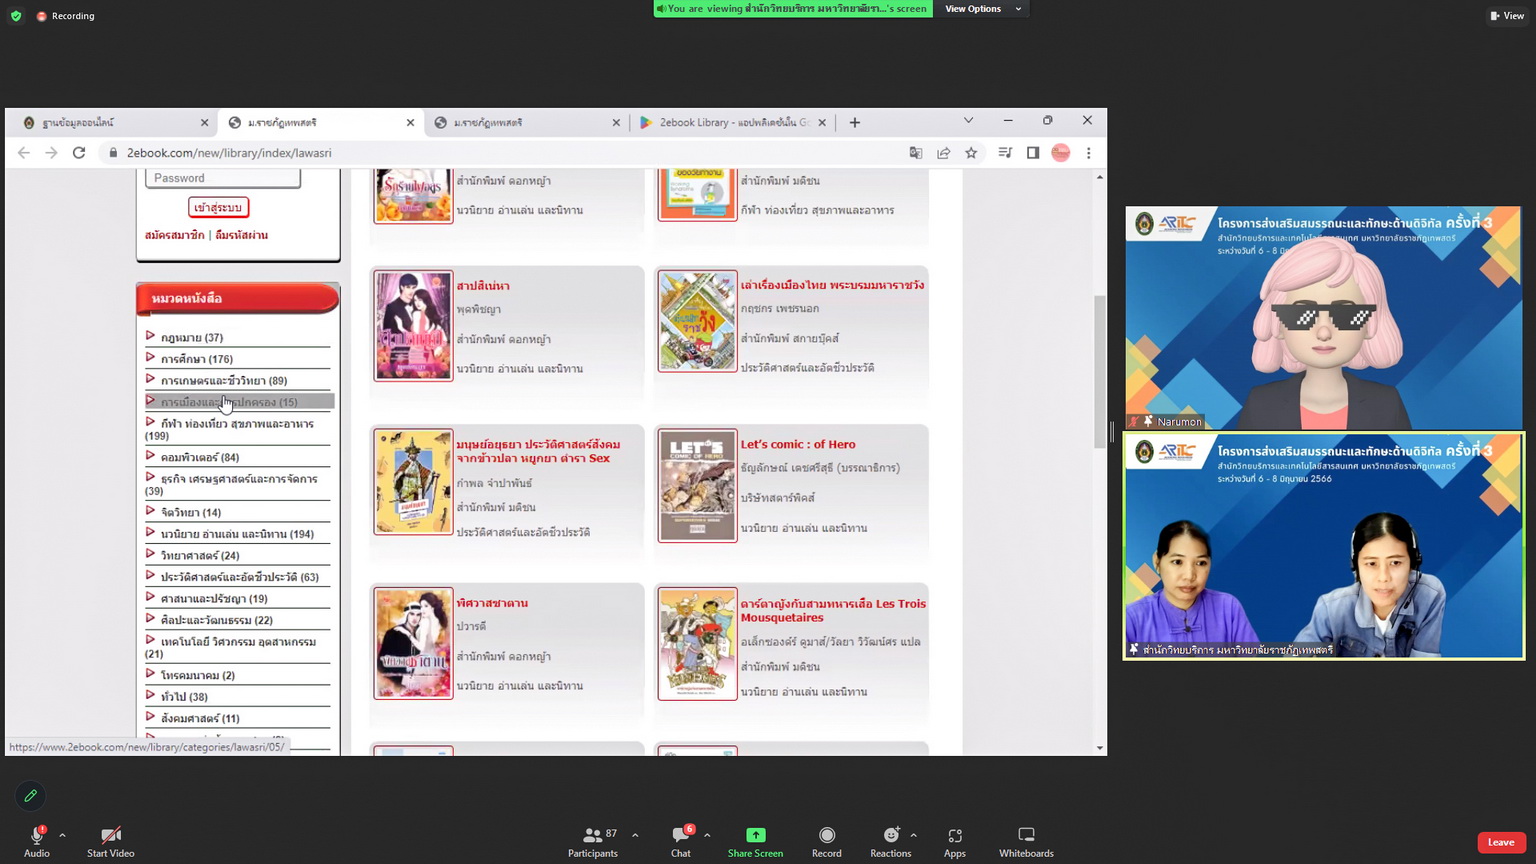This screenshot has height=864, width=1536.
Task: Toggle browser side panel icon
Action: tap(1033, 153)
